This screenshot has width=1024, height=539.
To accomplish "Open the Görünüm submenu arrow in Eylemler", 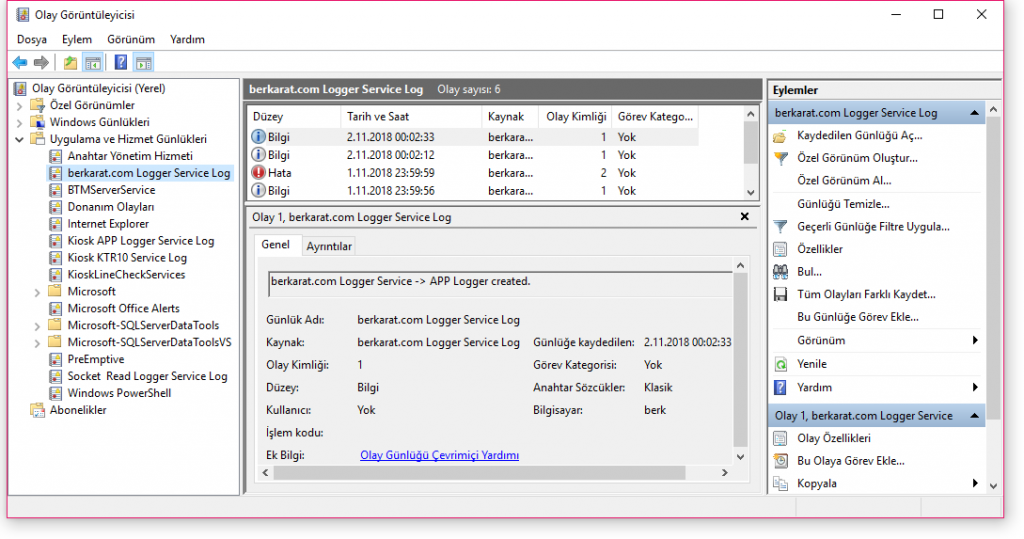I will (x=974, y=340).
